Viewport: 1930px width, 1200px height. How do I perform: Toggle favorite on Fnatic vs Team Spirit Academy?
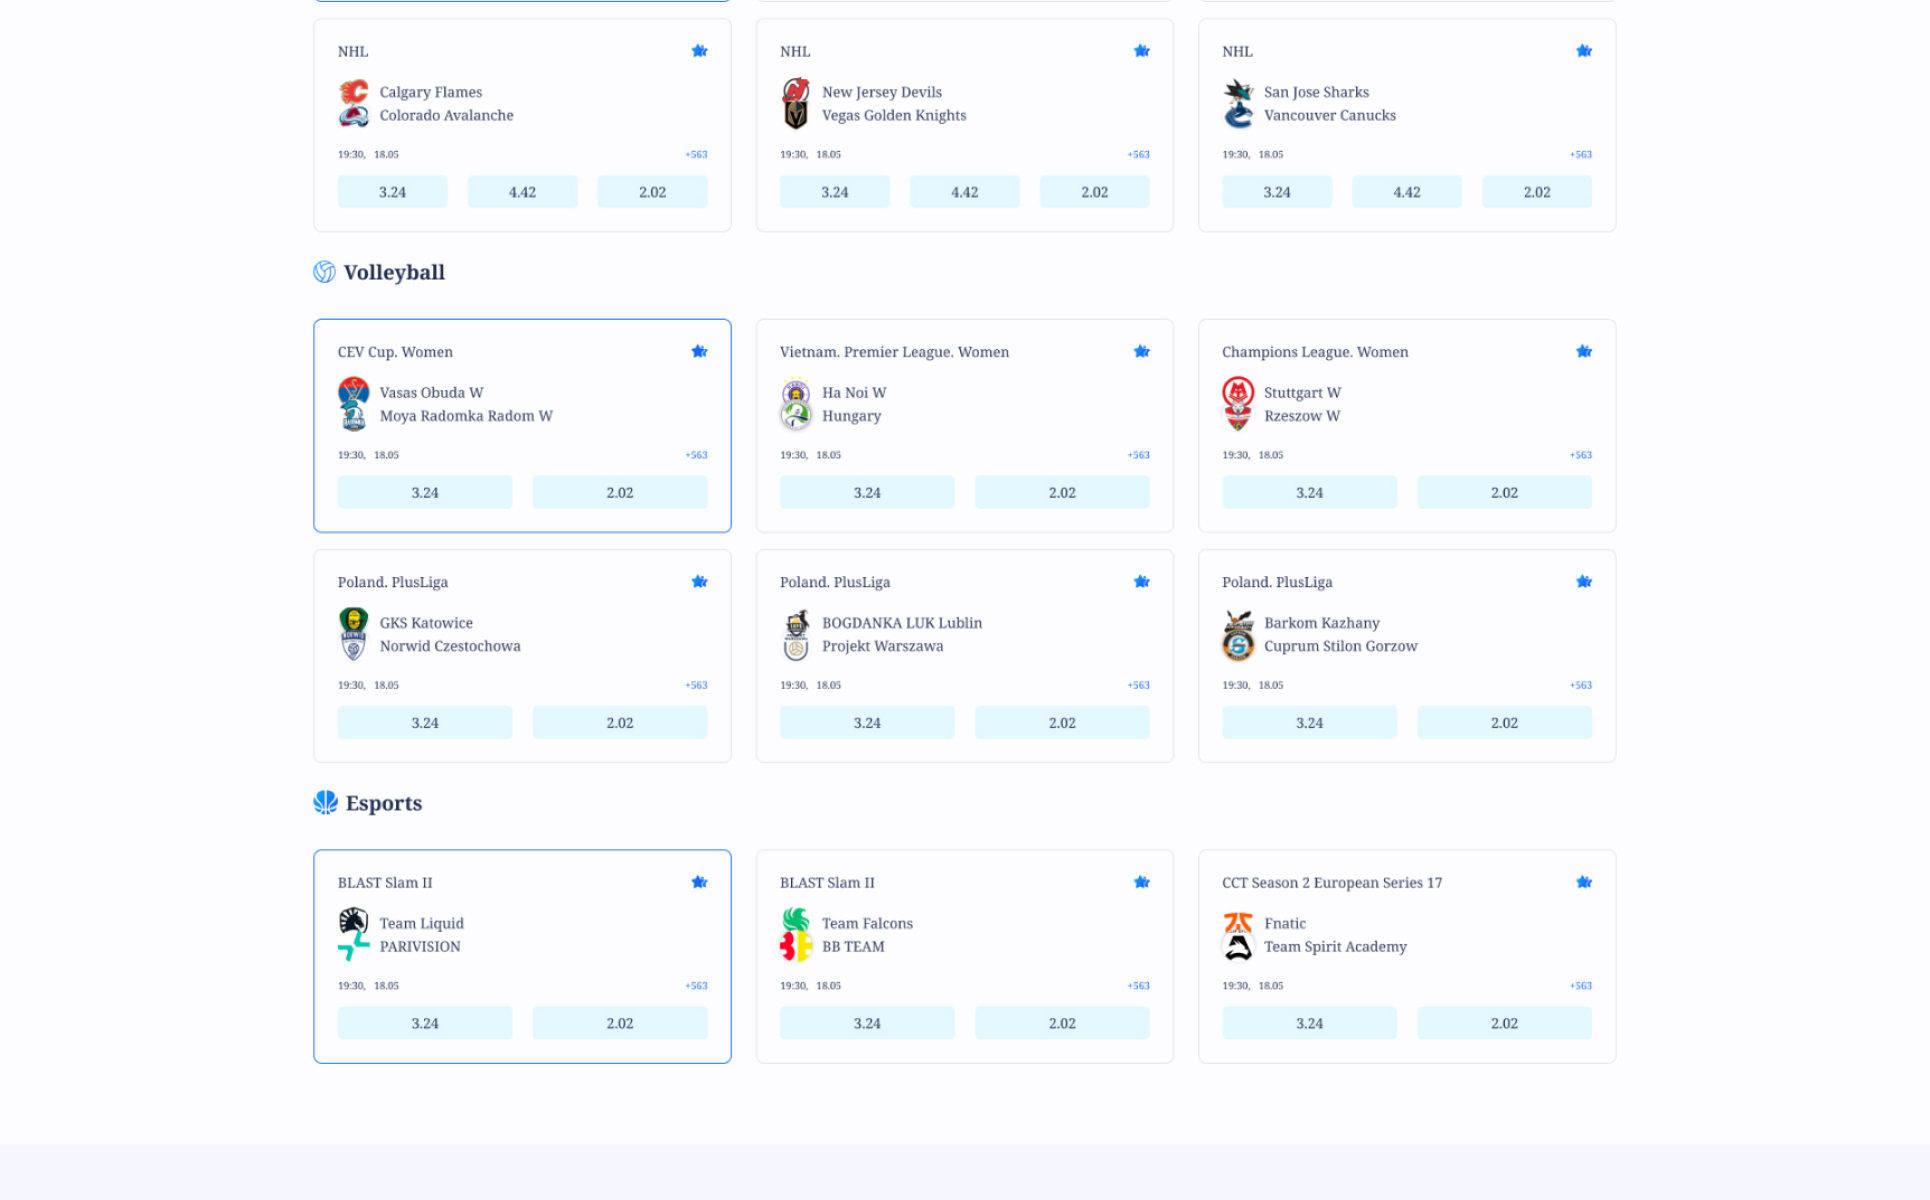click(1583, 882)
